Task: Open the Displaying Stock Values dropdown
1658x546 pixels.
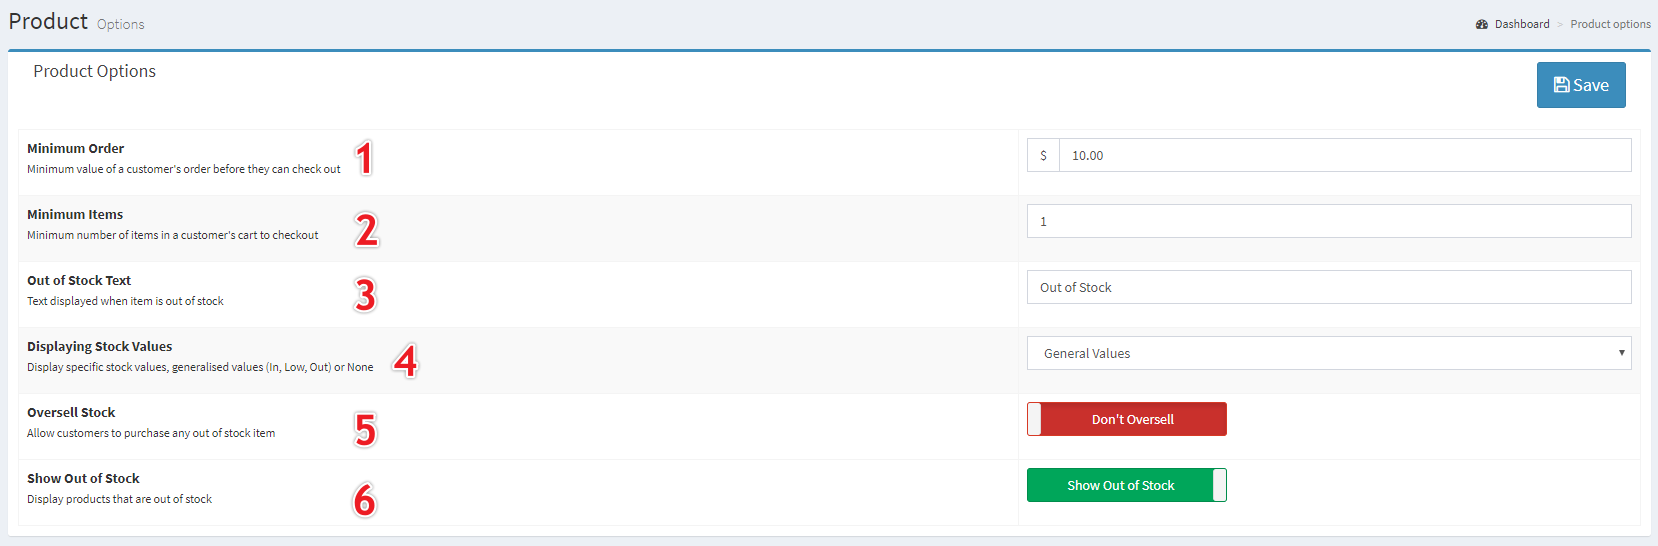Action: (1329, 353)
